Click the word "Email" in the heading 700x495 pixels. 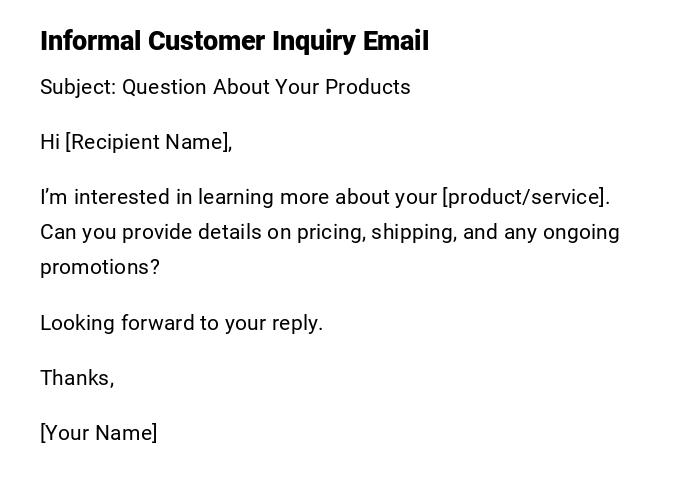(397, 41)
